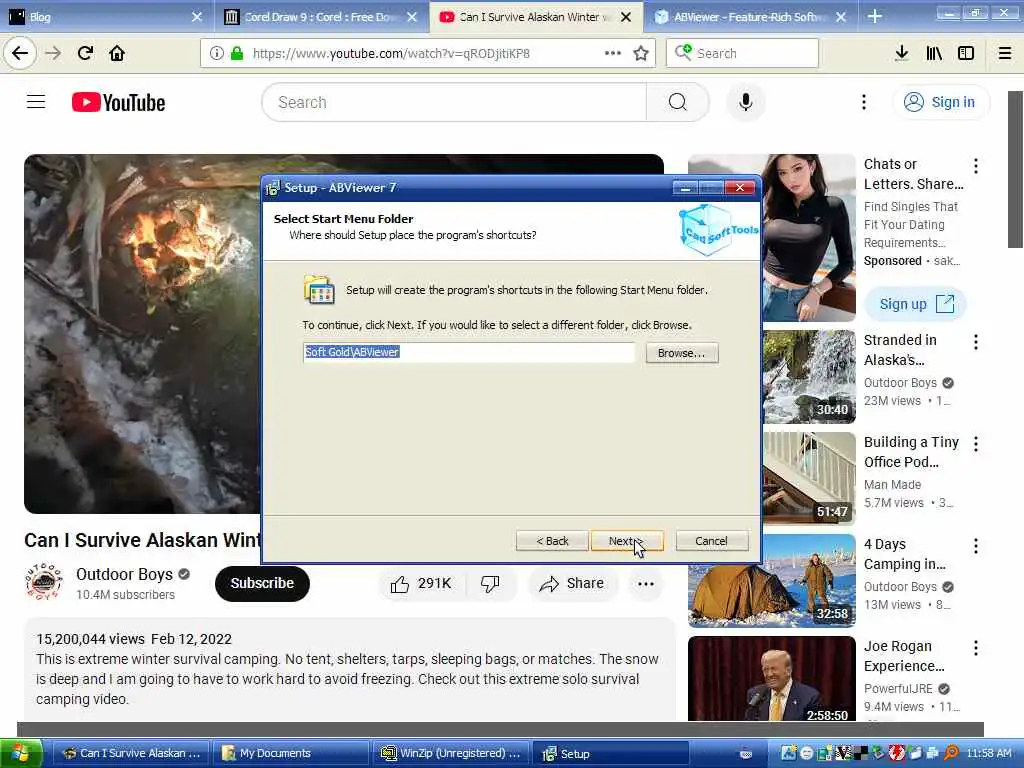Open the Downloads arrow icon
Screen dimensions: 1024x768
901,53
